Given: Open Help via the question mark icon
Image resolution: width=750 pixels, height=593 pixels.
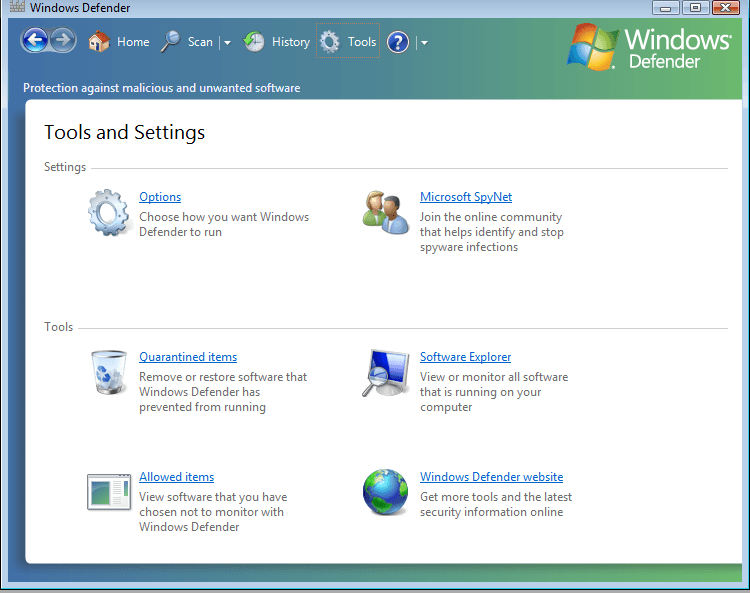Looking at the screenshot, I should (x=398, y=42).
